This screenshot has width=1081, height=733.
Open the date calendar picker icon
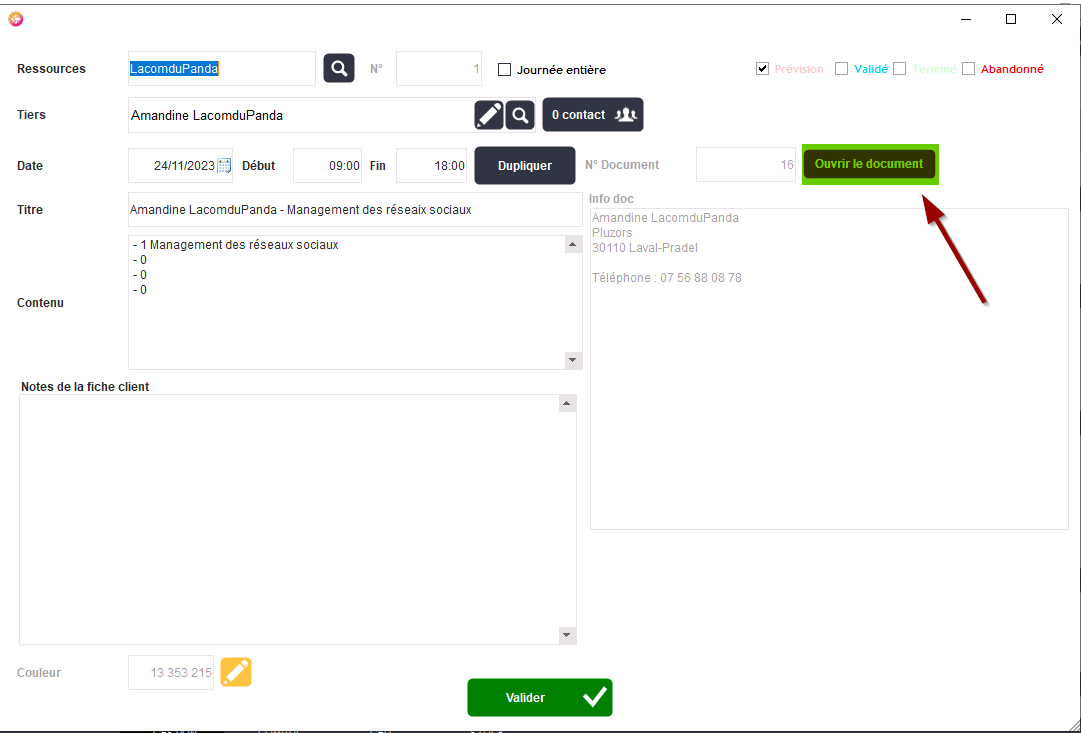tap(224, 166)
